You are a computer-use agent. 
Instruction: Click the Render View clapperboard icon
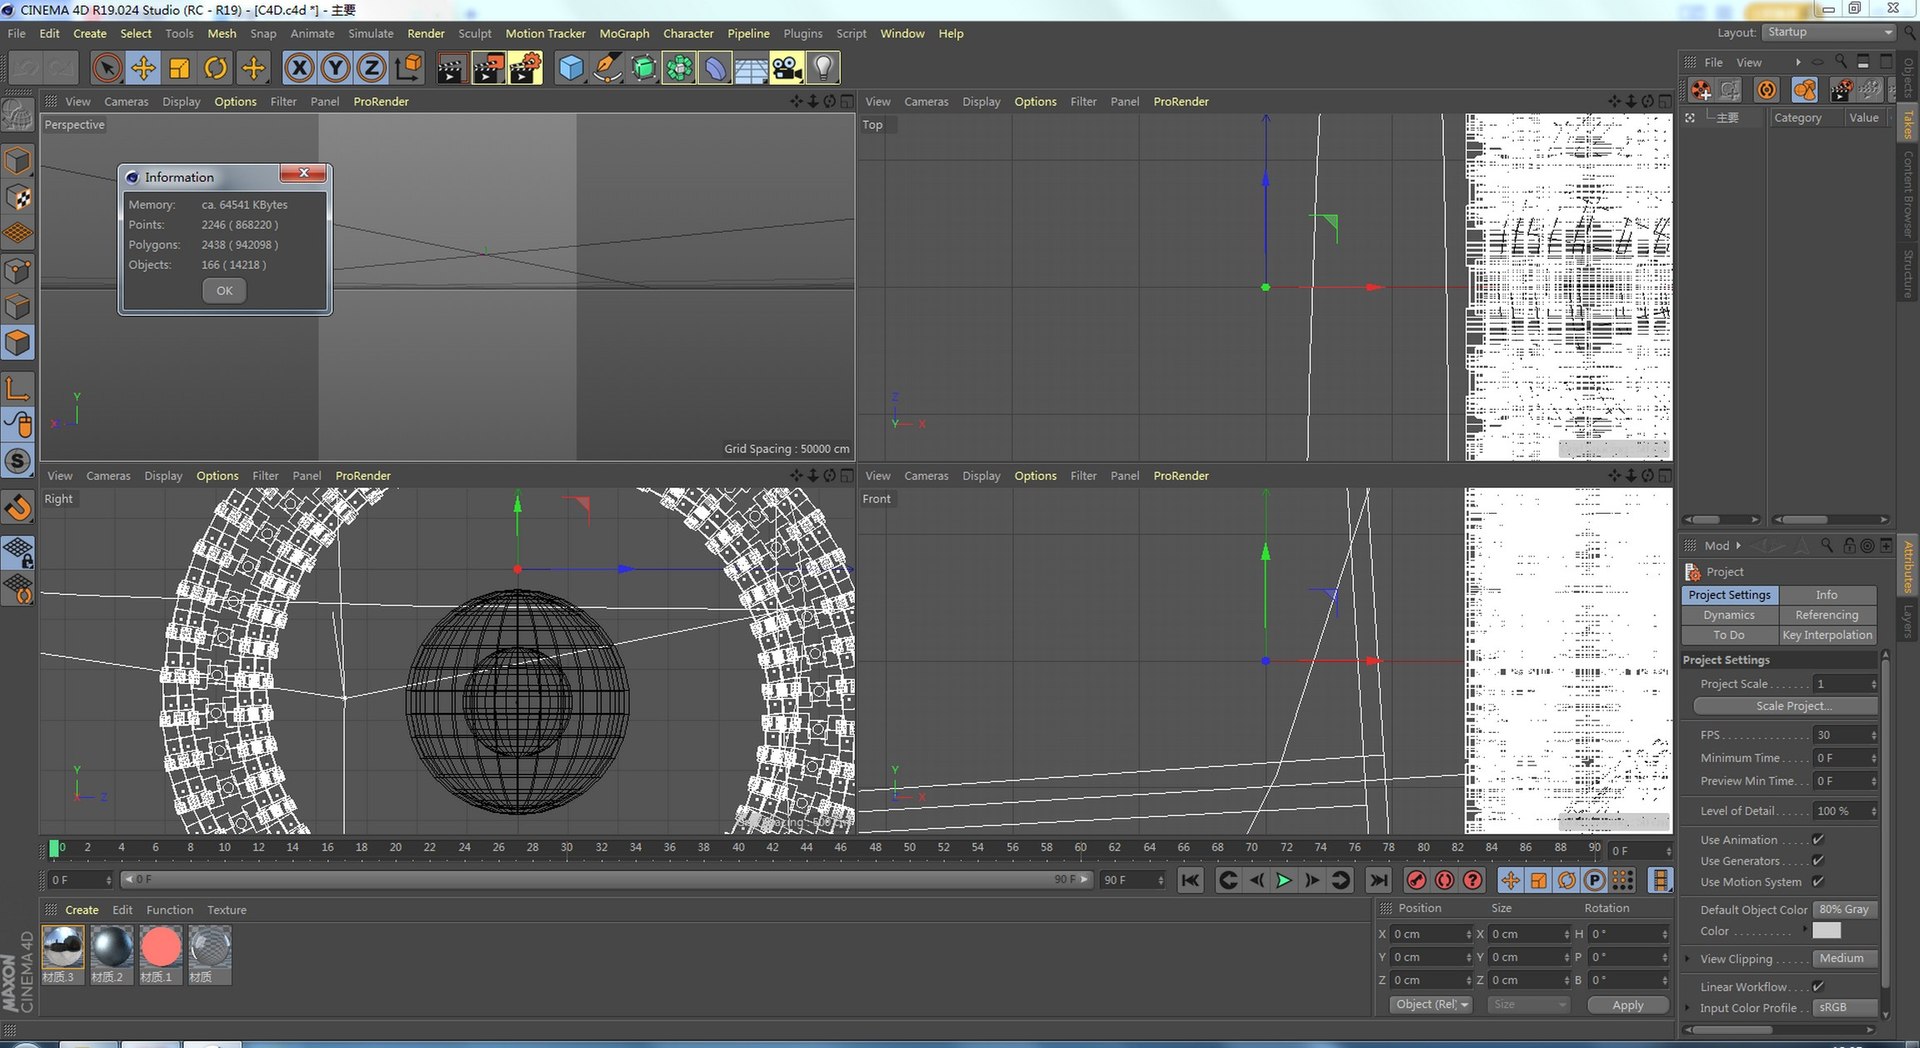451,68
